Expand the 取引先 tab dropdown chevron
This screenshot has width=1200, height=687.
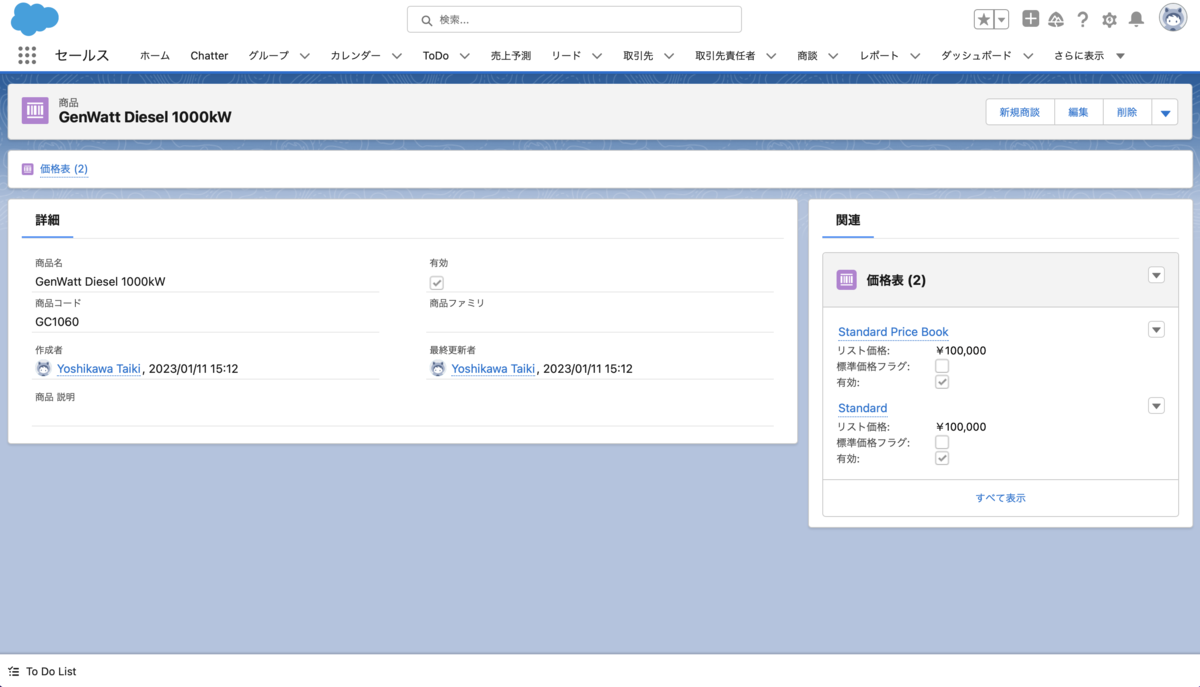click(x=669, y=56)
